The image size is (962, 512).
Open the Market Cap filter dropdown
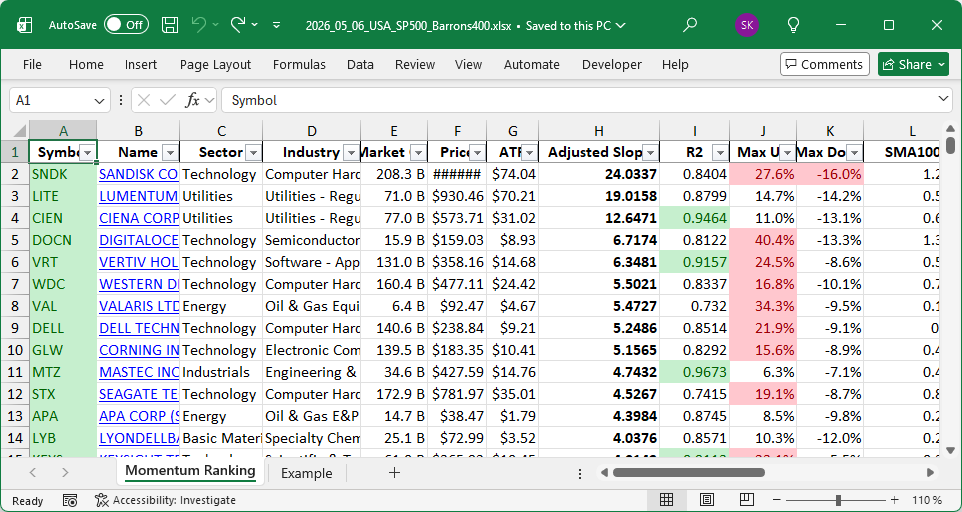click(418, 153)
